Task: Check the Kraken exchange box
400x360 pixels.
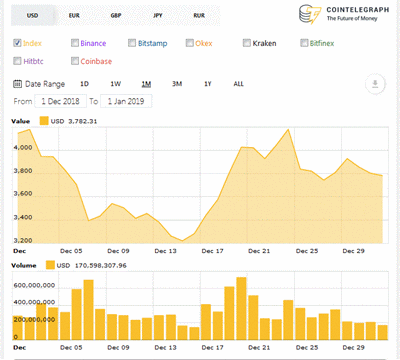Action: [247, 43]
